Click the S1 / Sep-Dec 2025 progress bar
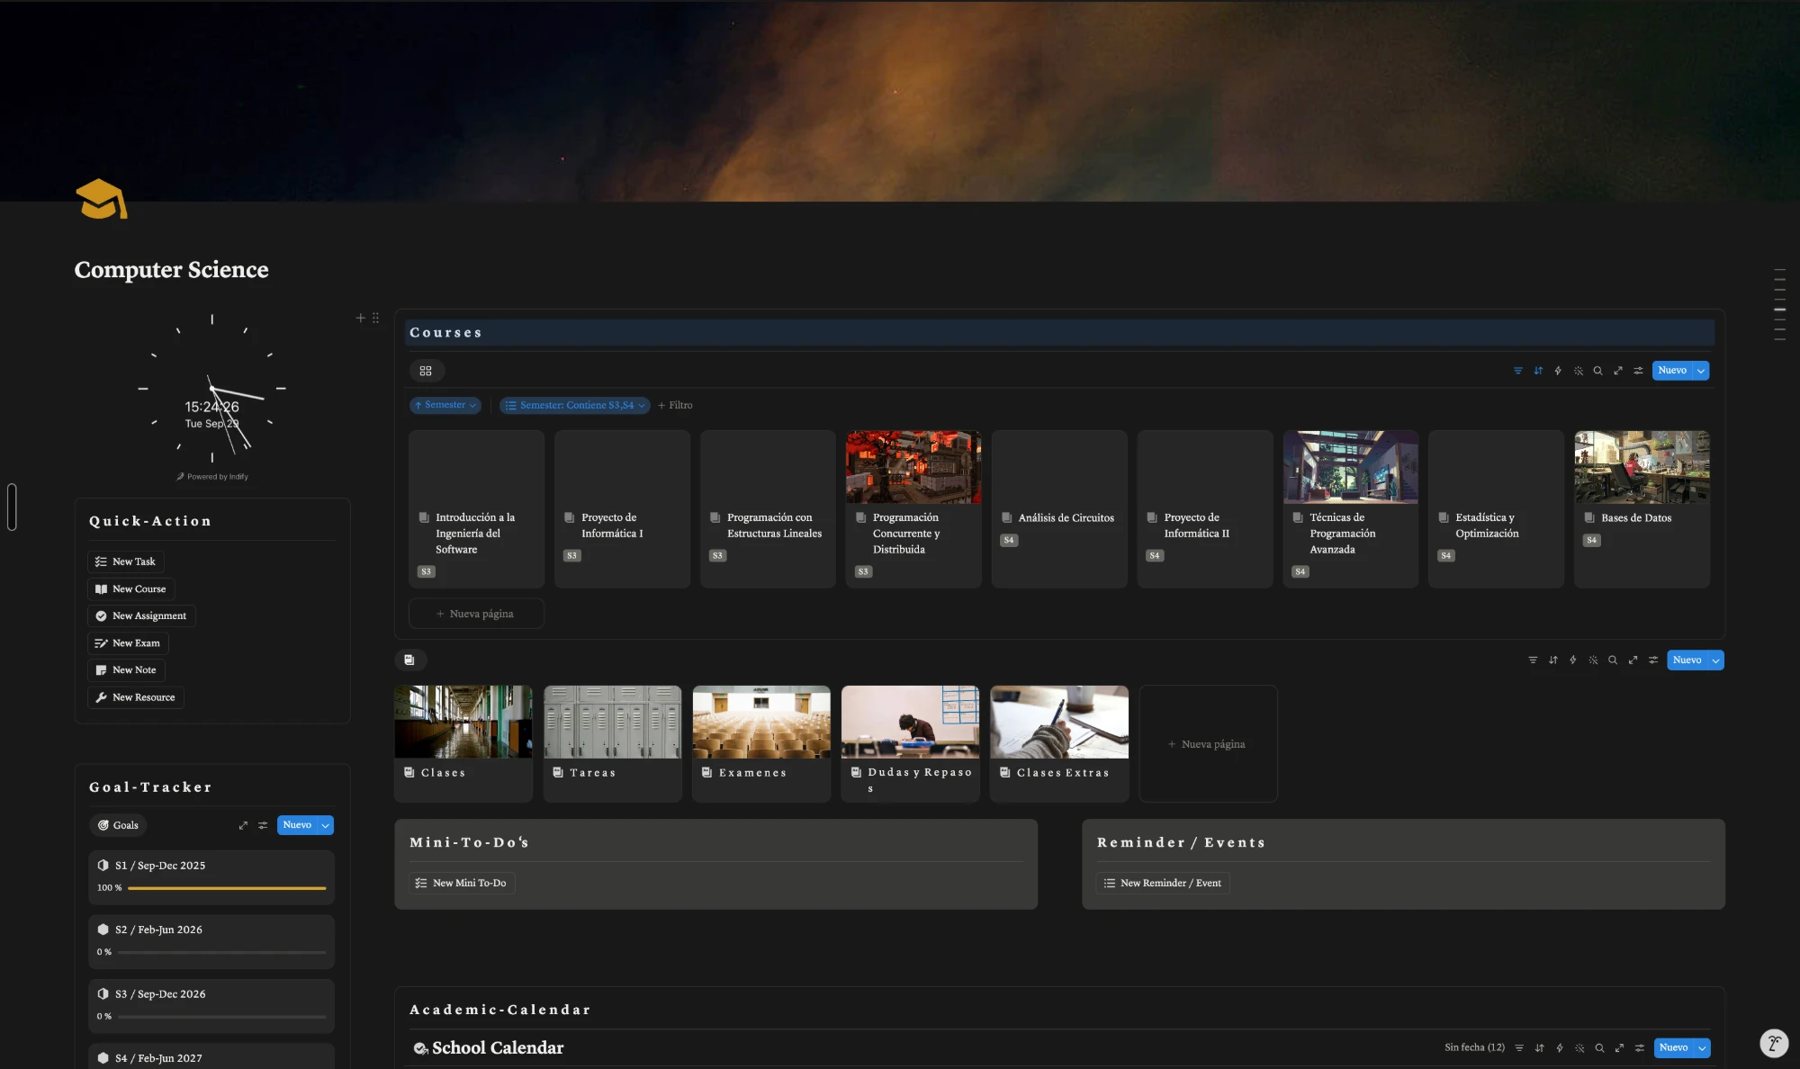The width and height of the screenshot is (1800, 1069). [227, 888]
